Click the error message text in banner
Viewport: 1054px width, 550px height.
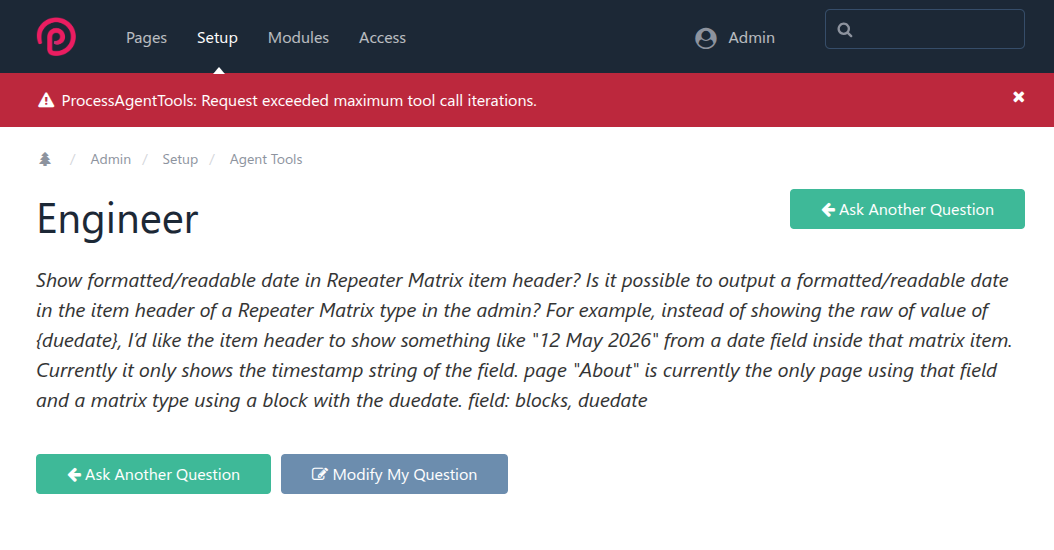point(299,101)
